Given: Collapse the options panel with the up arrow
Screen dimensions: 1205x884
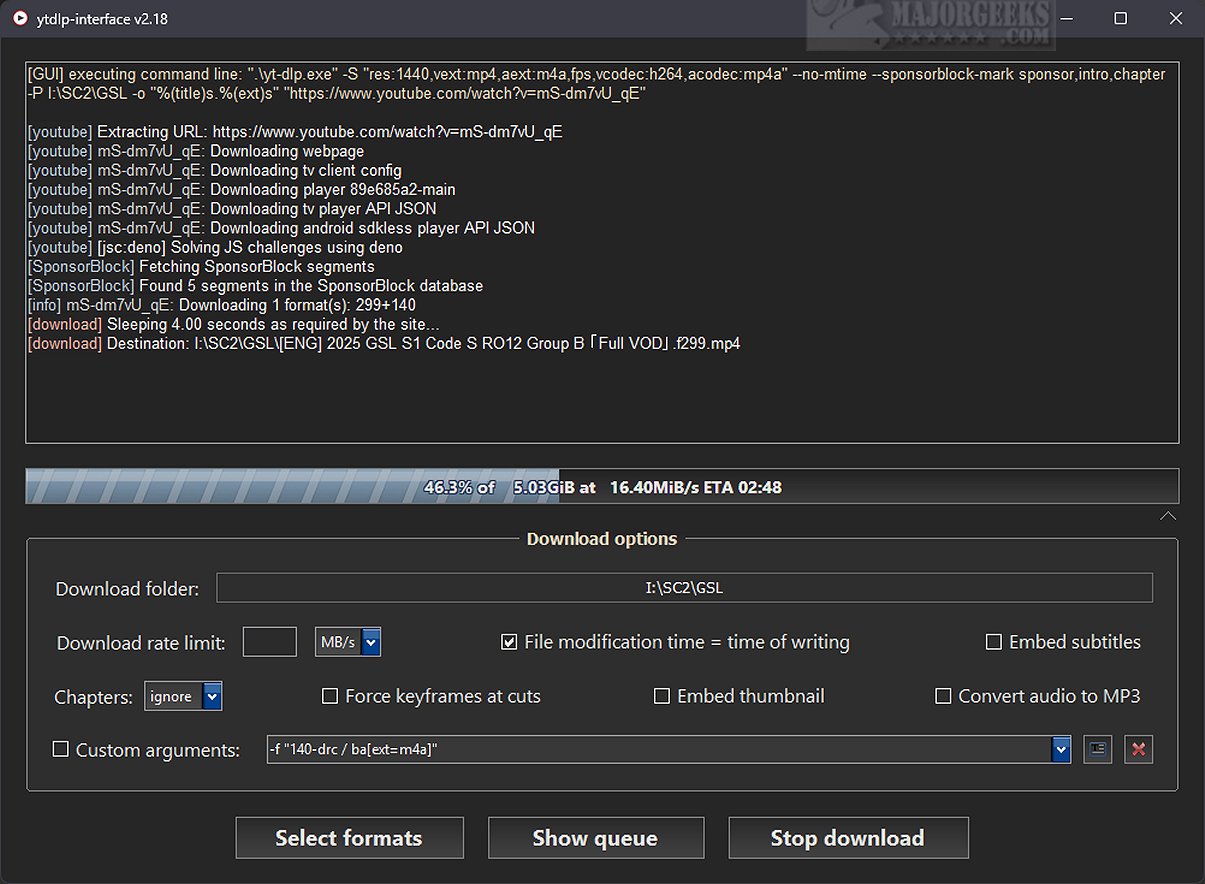Looking at the screenshot, I should 1167,516.
